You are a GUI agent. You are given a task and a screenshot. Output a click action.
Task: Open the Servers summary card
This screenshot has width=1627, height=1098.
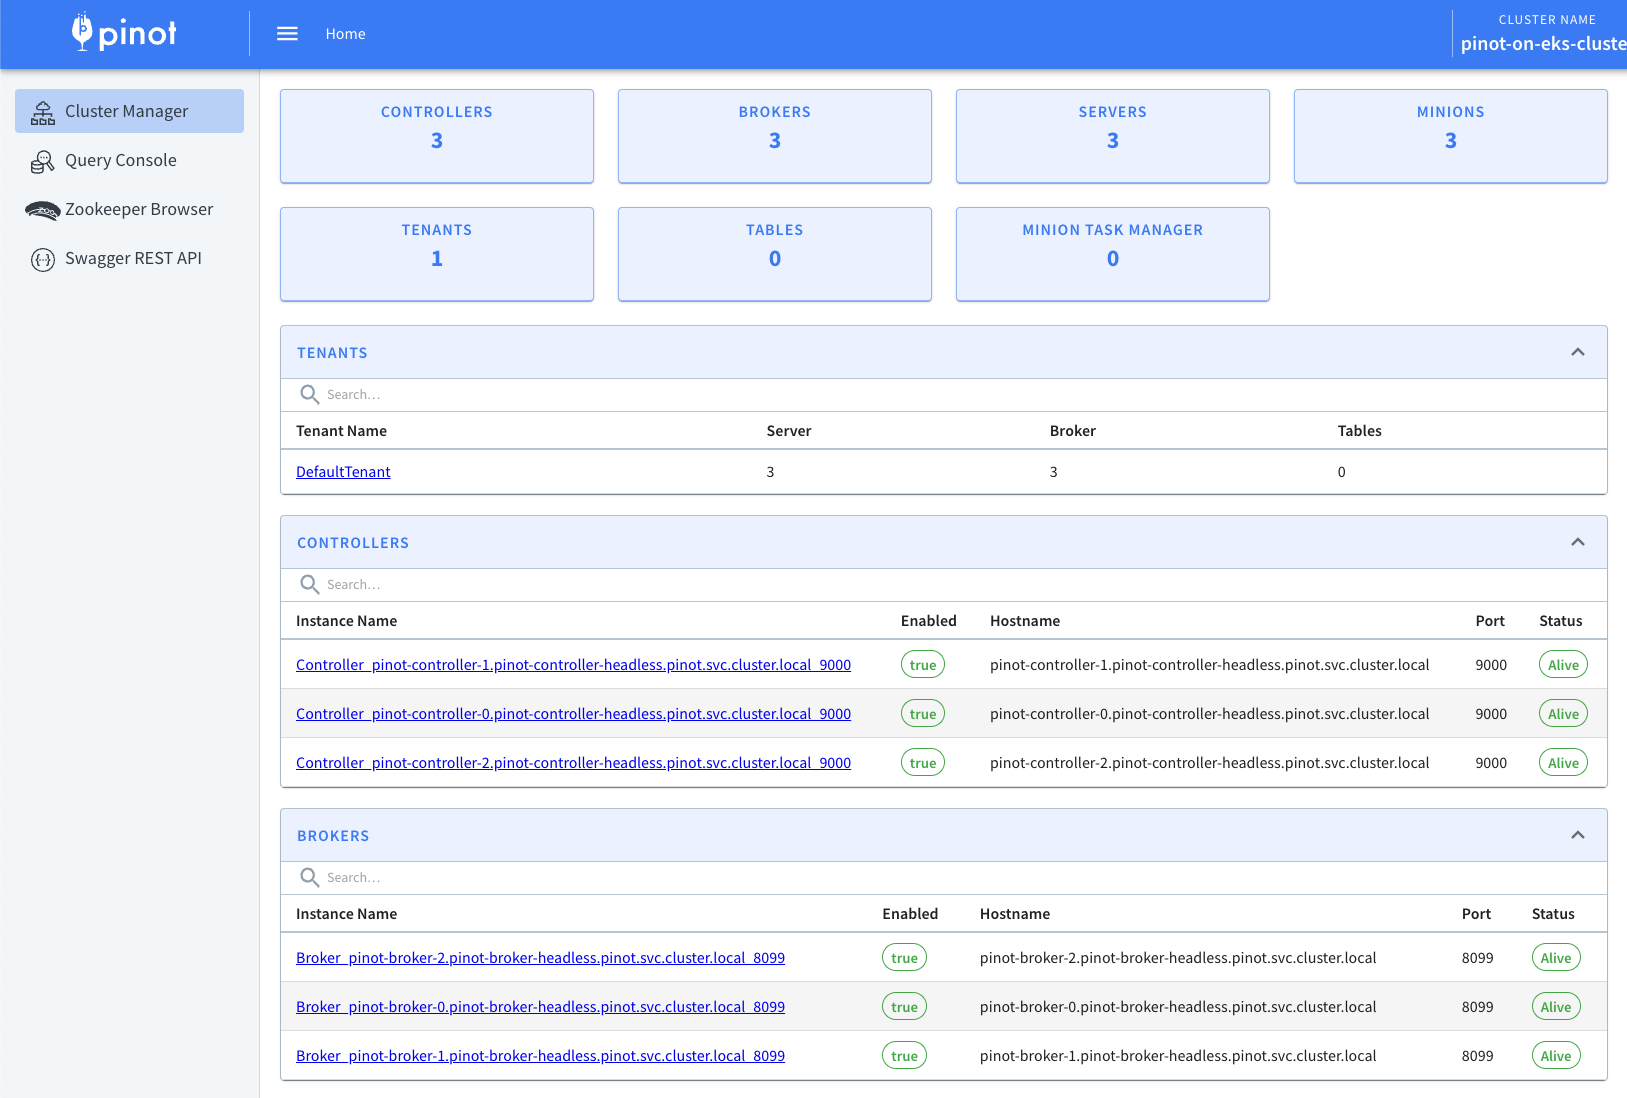coord(1113,136)
